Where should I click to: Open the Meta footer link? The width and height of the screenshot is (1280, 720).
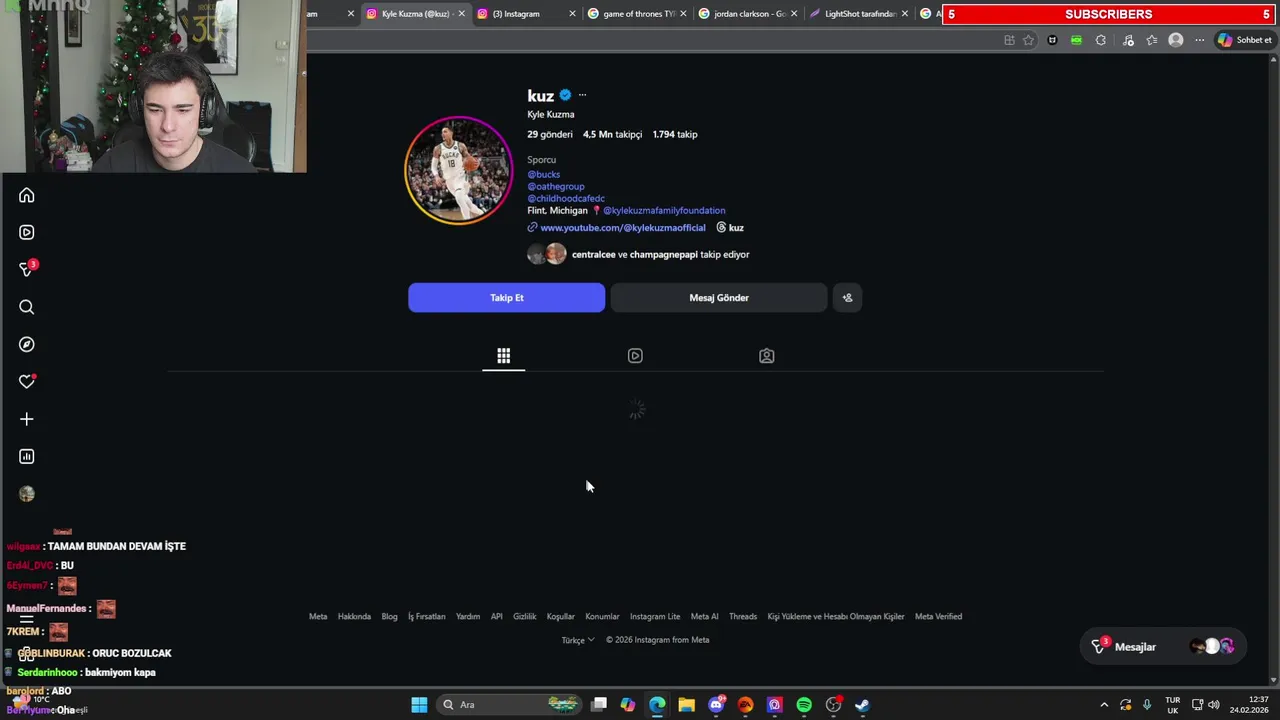(318, 616)
